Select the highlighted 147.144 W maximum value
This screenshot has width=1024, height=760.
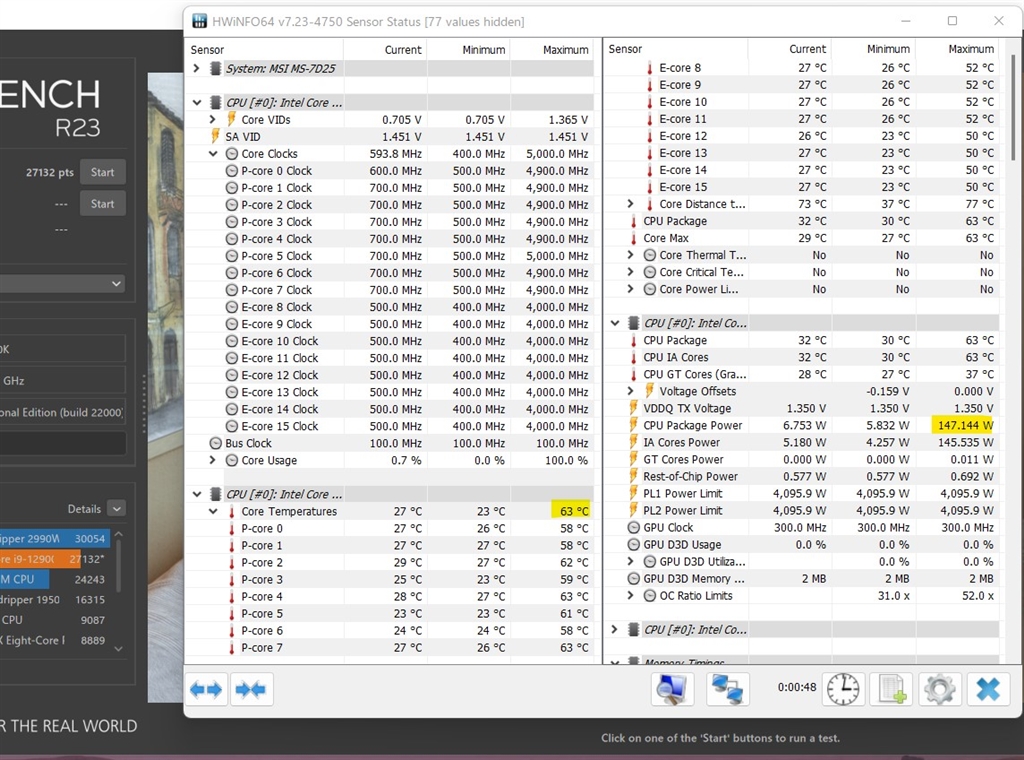point(964,425)
